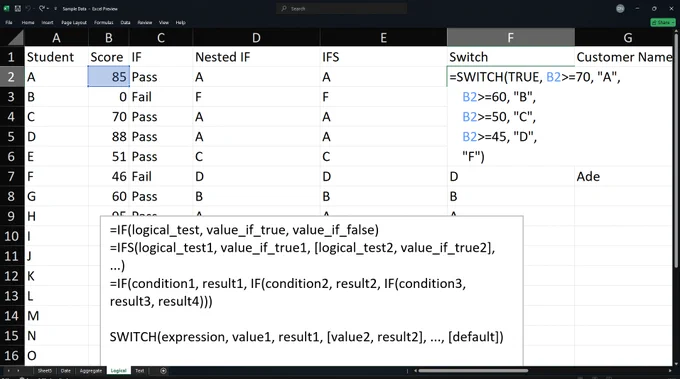Open the Home ribbon tab
The image size is (680, 379).
tap(28, 23)
